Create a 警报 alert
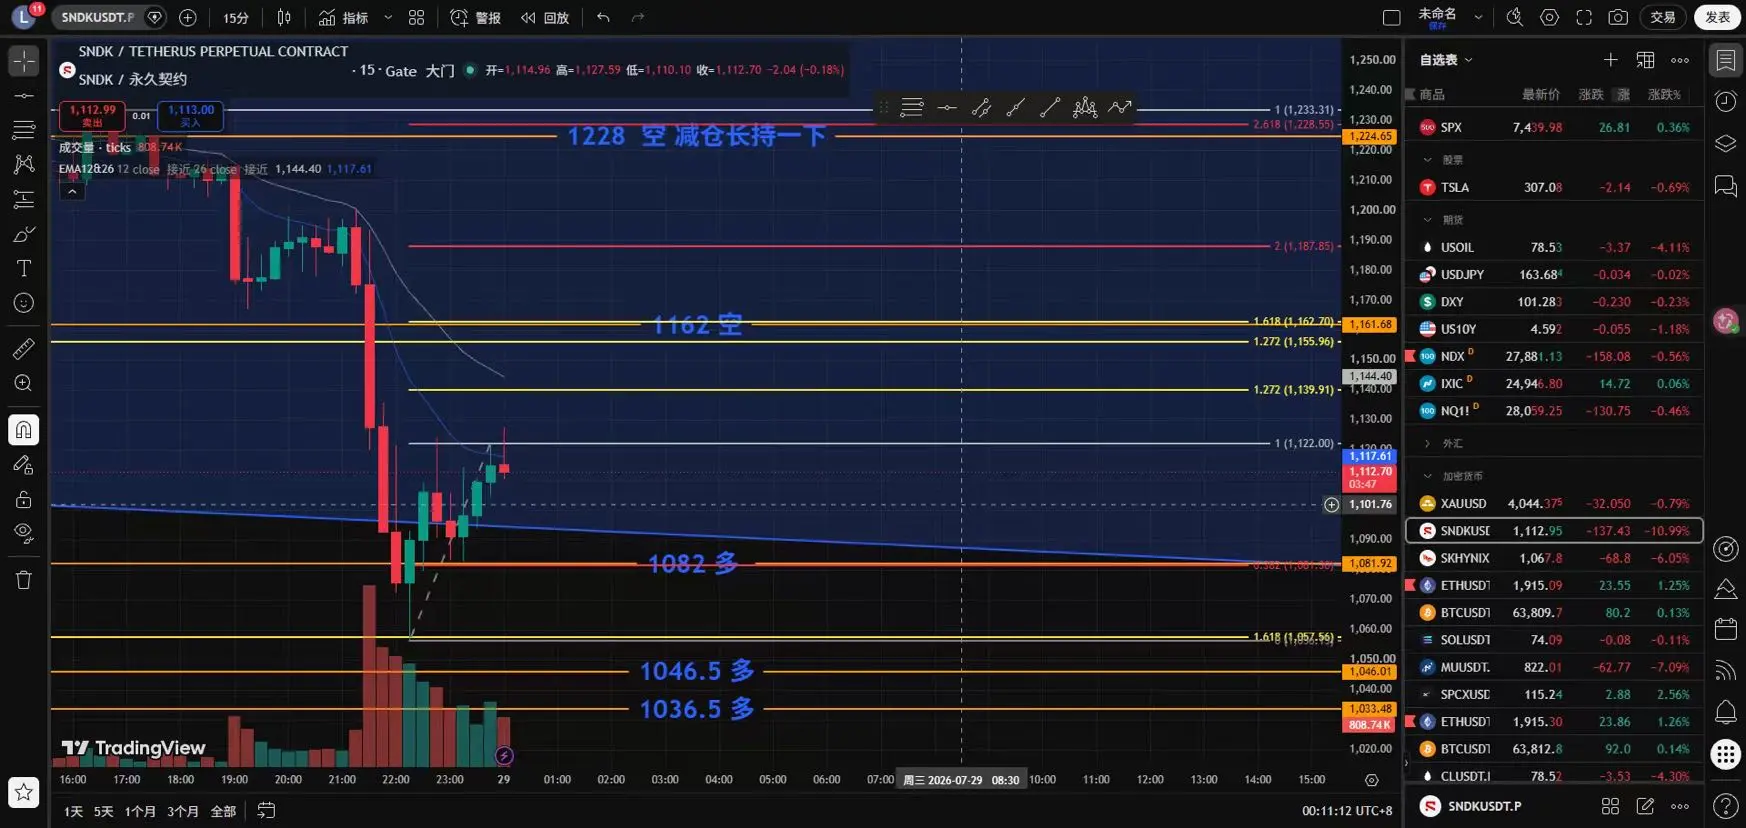 476,17
